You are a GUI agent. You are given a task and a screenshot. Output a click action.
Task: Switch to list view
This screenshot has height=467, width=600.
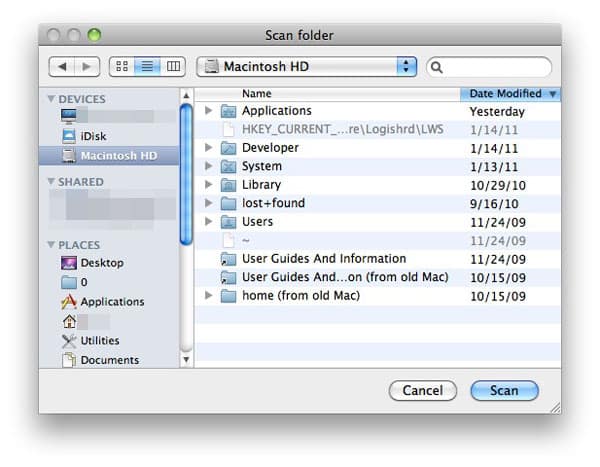(x=147, y=67)
